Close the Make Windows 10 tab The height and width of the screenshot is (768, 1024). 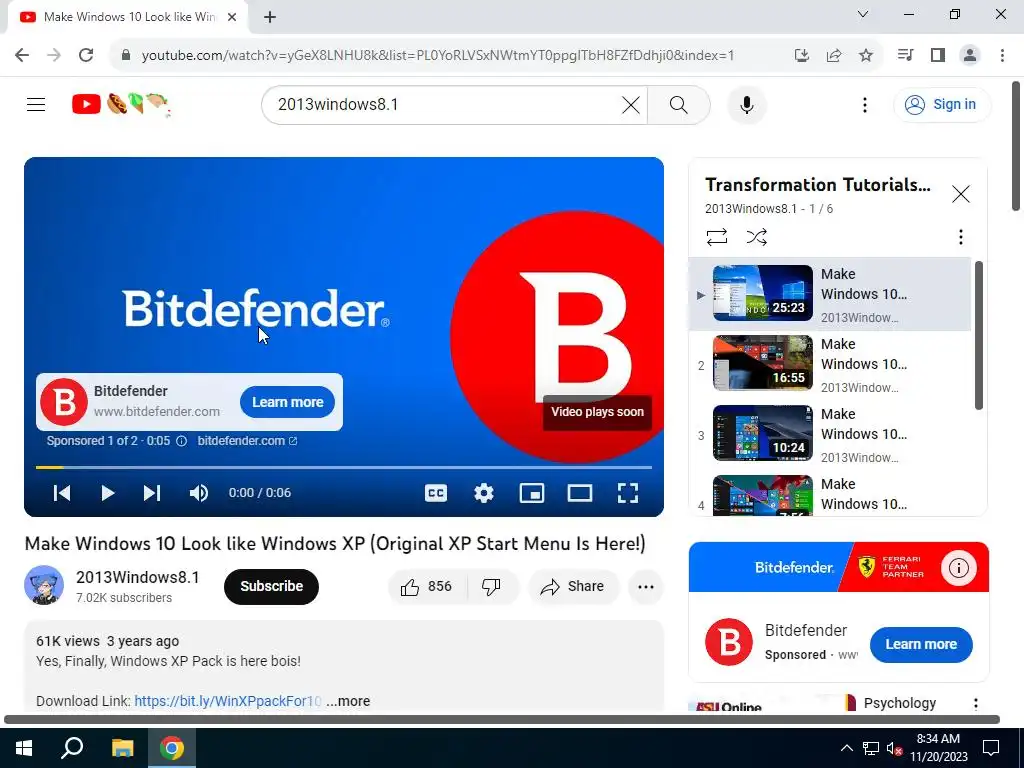pos(232,17)
